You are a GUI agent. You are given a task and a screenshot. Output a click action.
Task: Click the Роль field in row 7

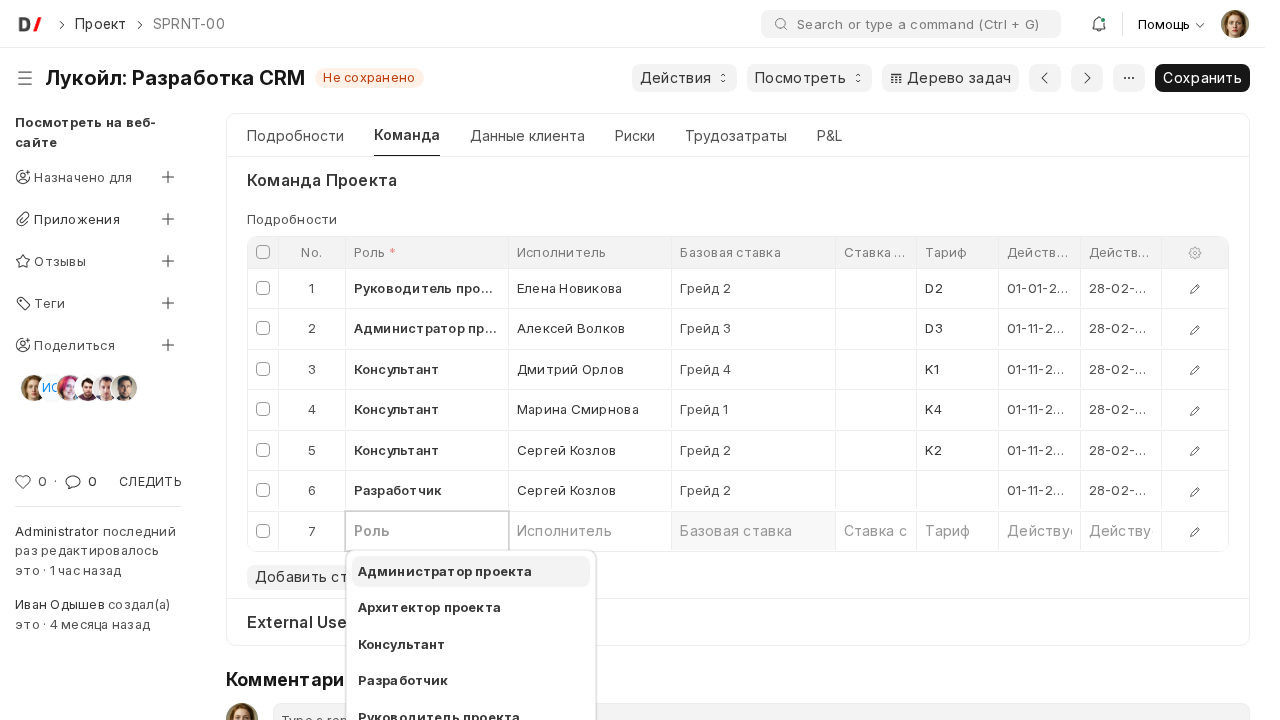click(x=427, y=531)
